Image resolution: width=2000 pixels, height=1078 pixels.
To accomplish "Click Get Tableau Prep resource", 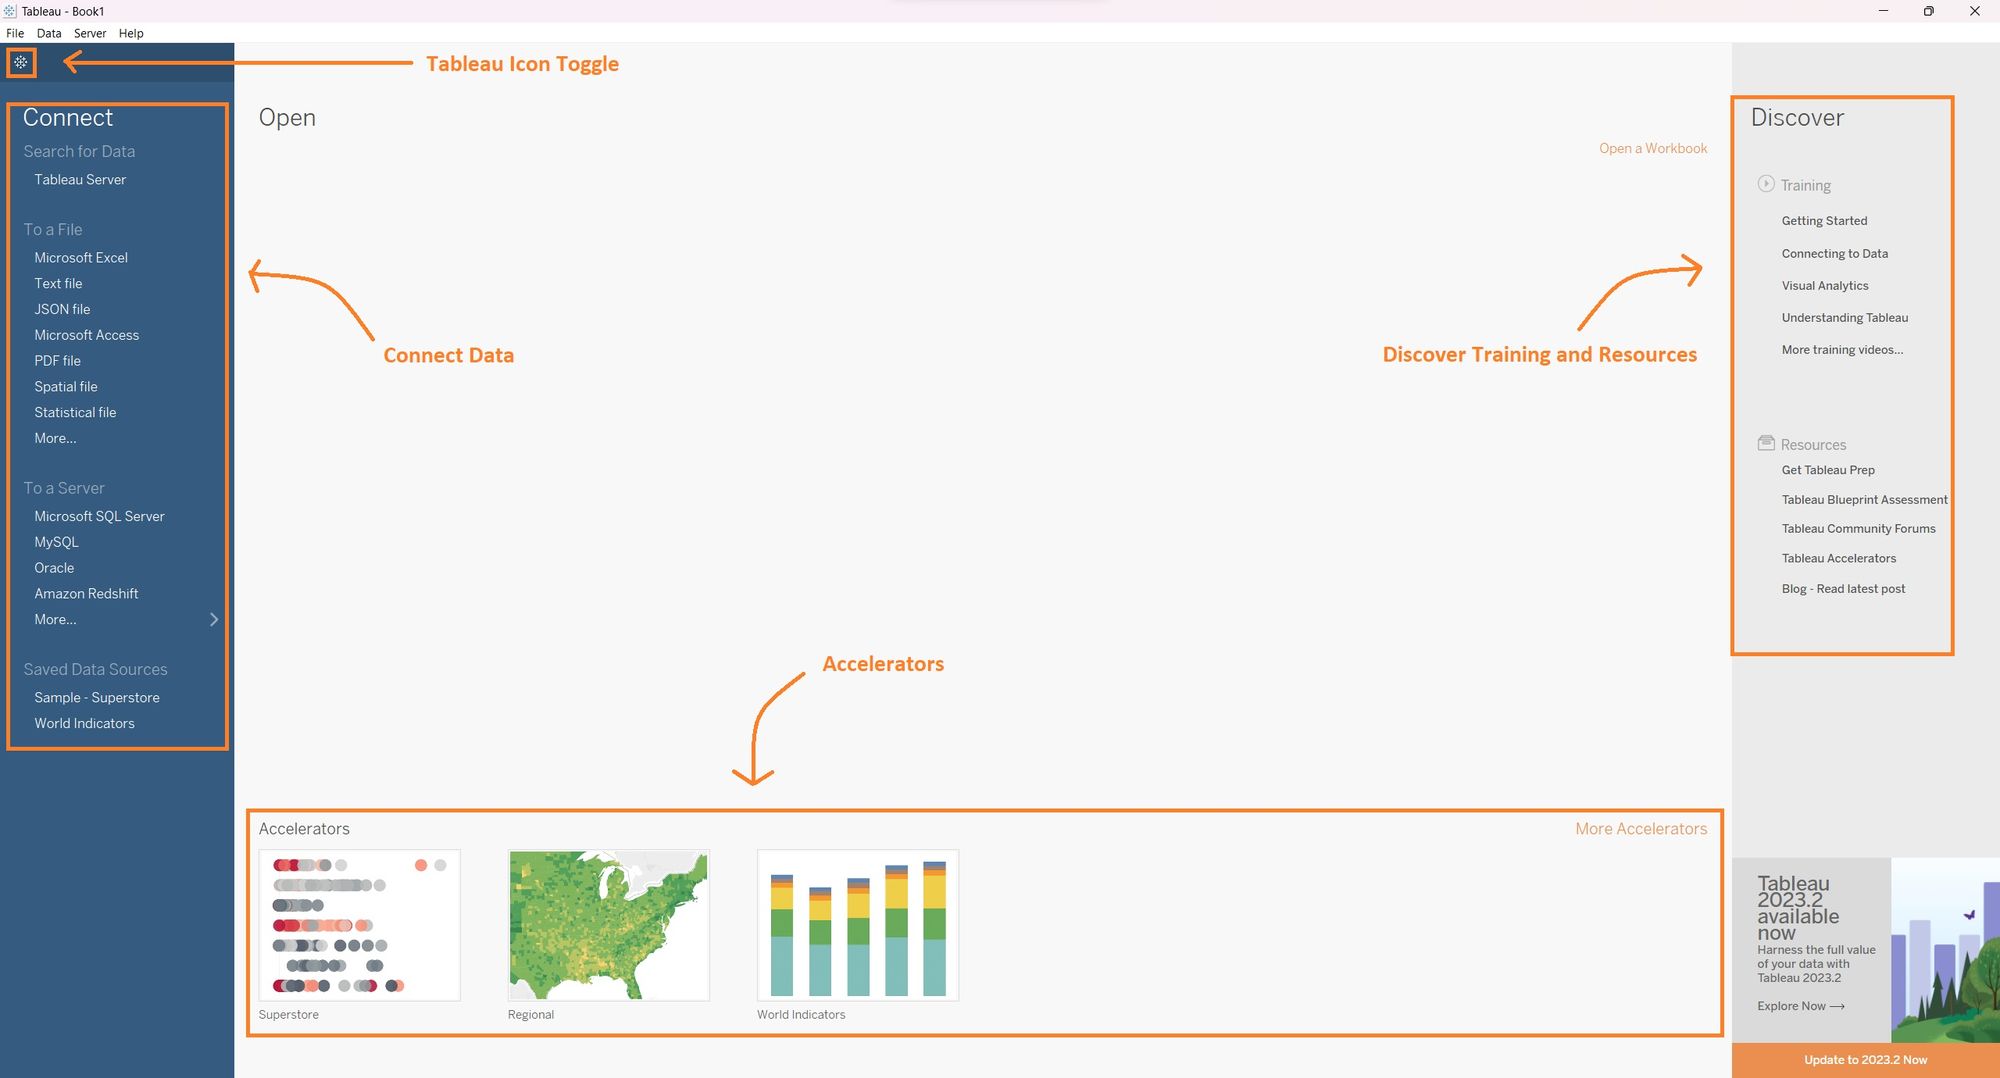I will click(x=1828, y=470).
